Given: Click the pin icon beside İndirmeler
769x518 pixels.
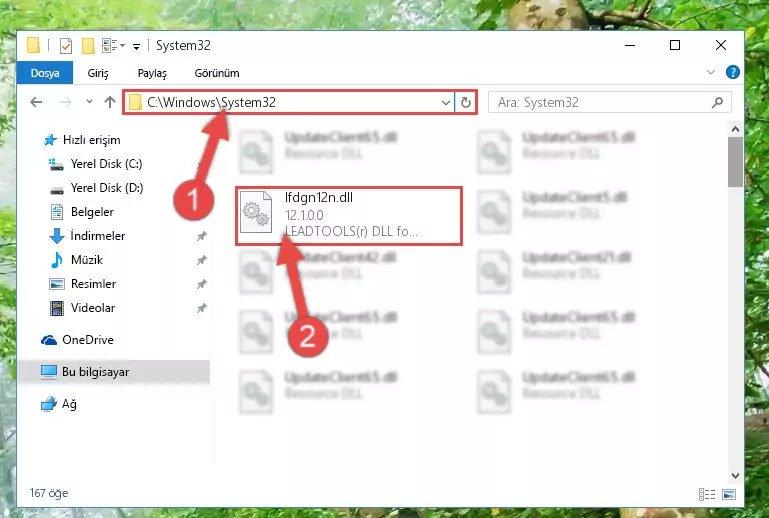Looking at the screenshot, I should (202, 236).
